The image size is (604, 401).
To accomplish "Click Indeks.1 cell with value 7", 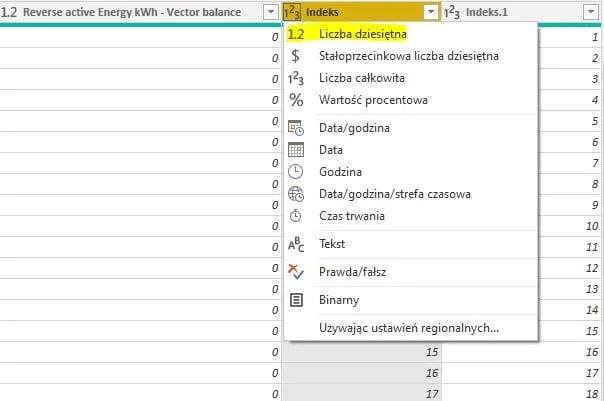I will pyautogui.click(x=570, y=163).
